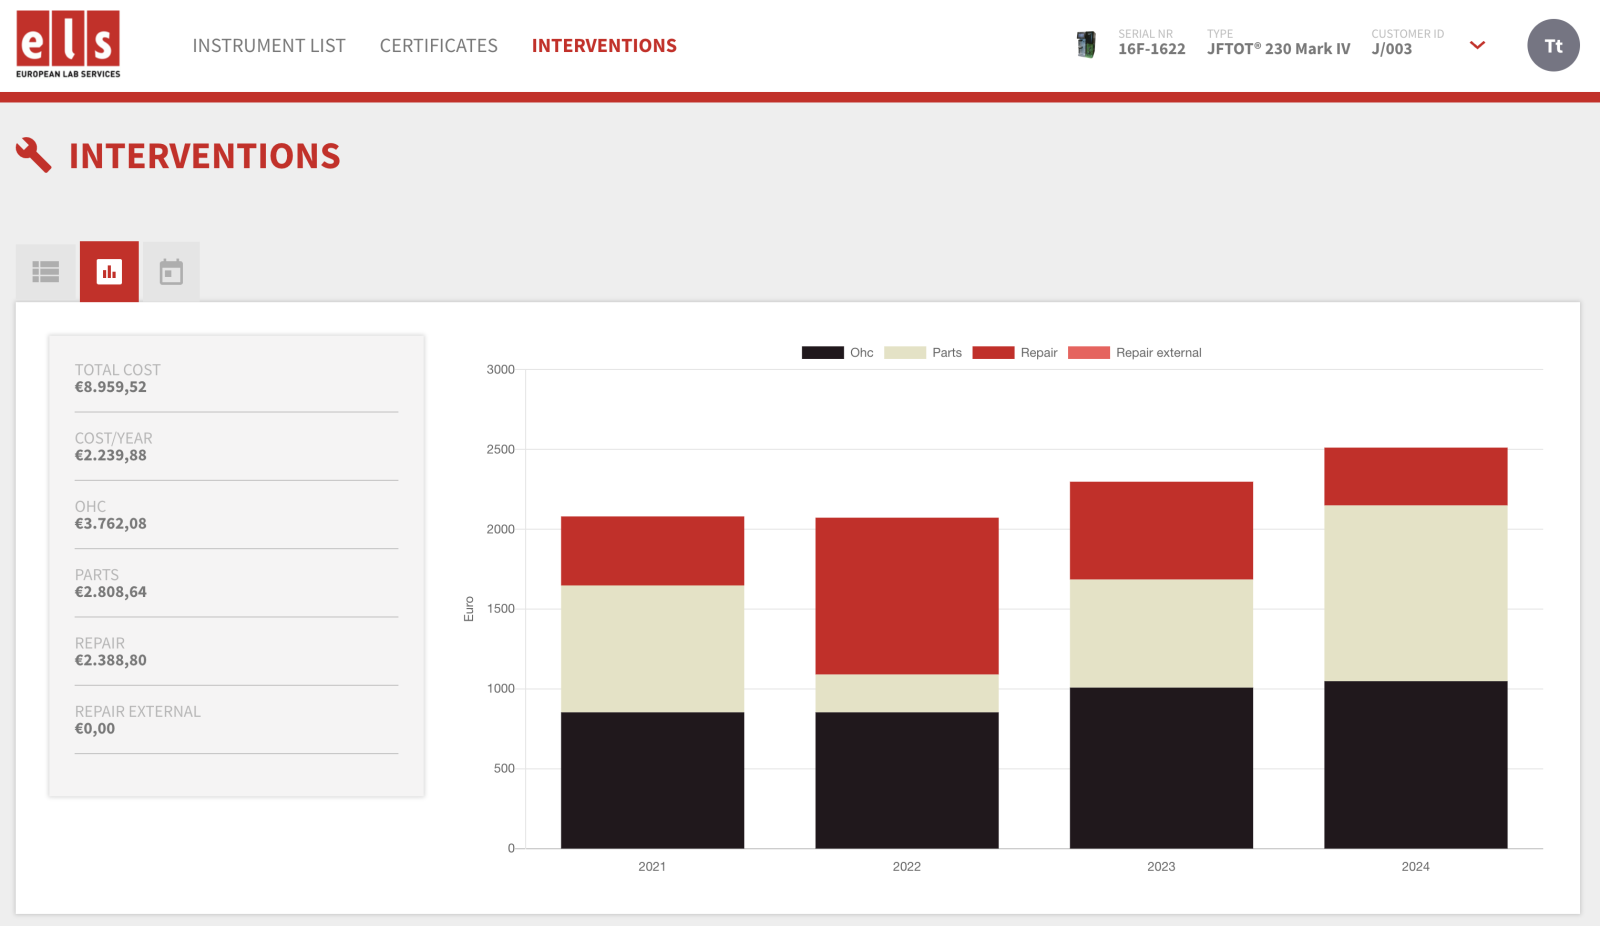This screenshot has width=1600, height=926.
Task: Open the Tt user avatar menu
Action: 1553,46
